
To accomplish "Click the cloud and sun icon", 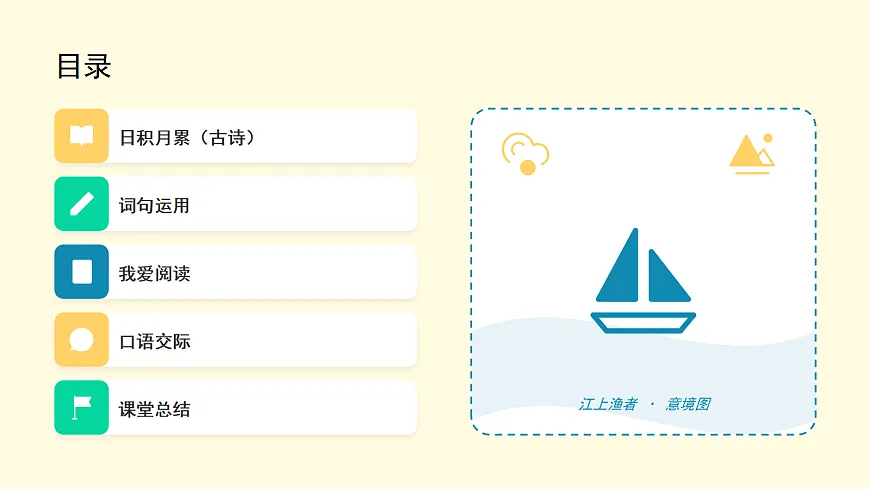I will coord(525,153).
